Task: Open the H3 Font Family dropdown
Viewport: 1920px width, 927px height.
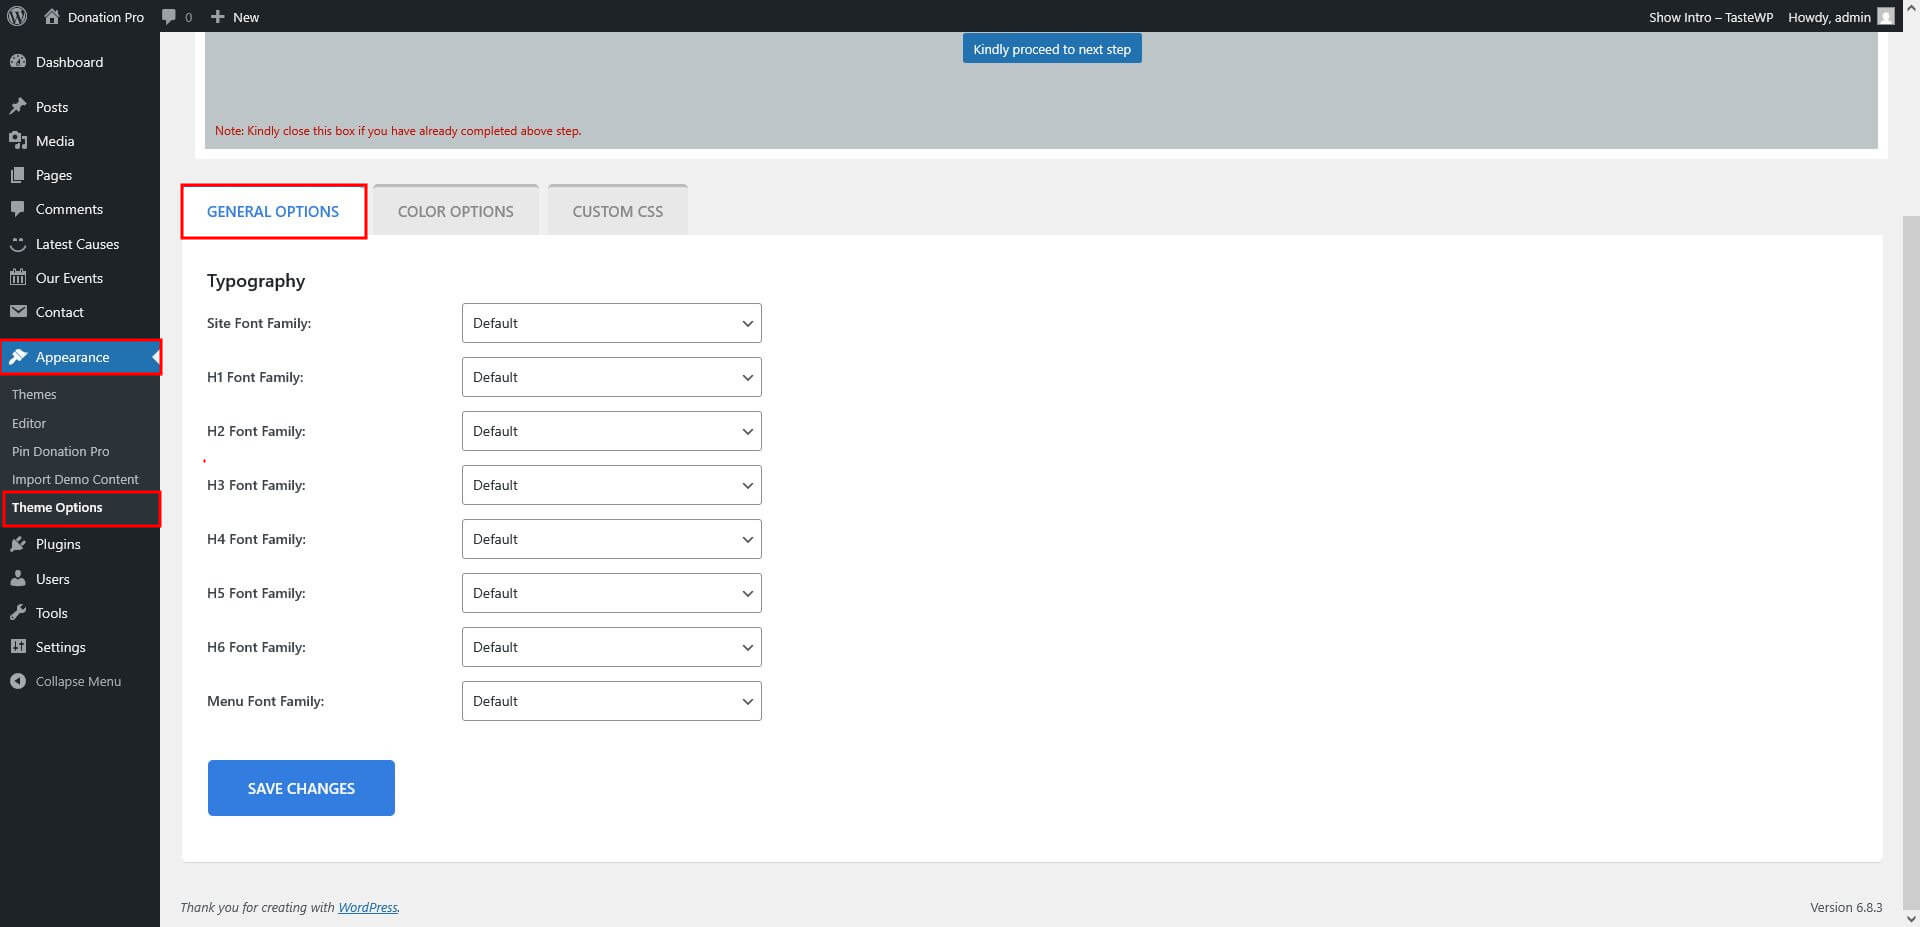Action: [x=611, y=485]
